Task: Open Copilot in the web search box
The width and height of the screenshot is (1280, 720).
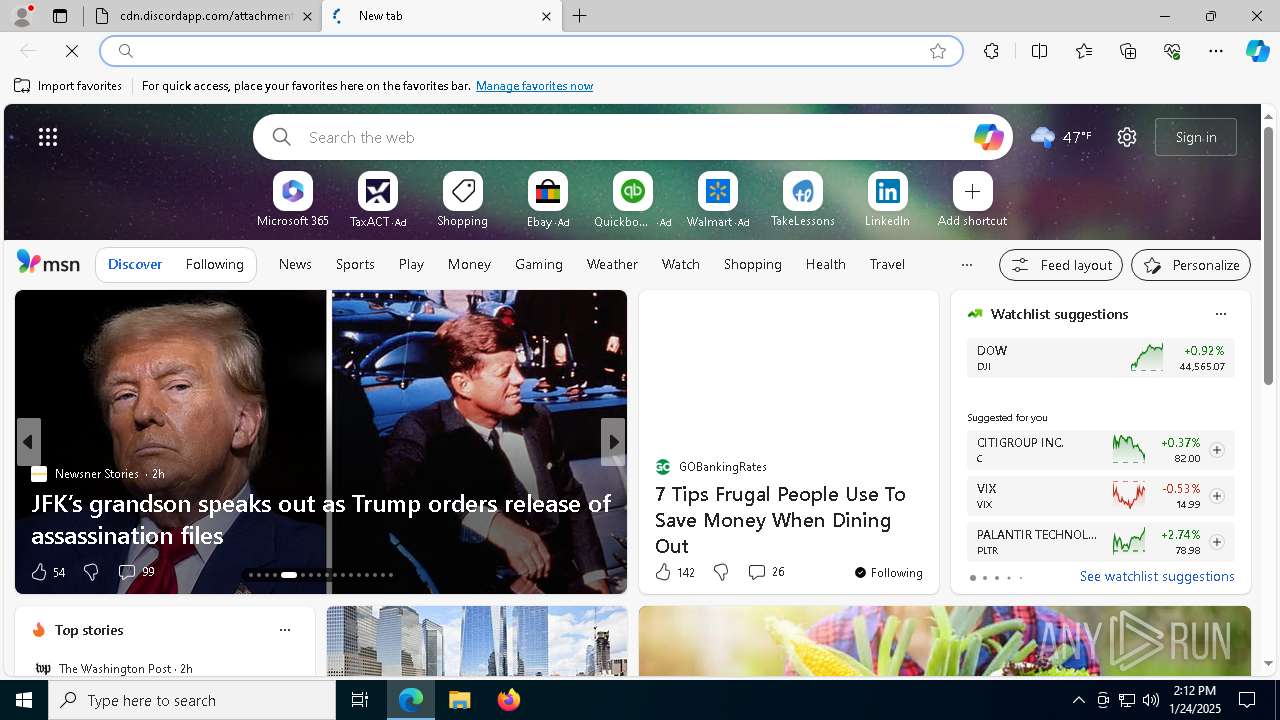Action: 988,137
